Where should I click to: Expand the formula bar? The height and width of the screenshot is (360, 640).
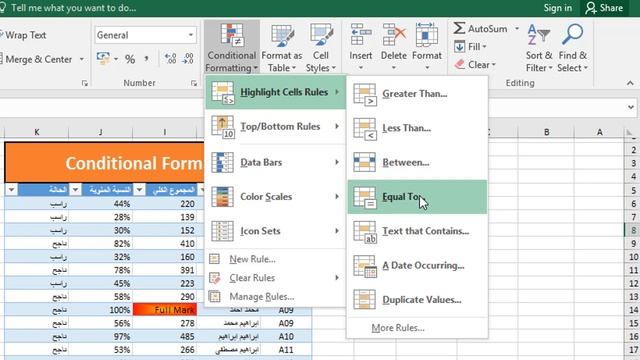tap(631, 107)
